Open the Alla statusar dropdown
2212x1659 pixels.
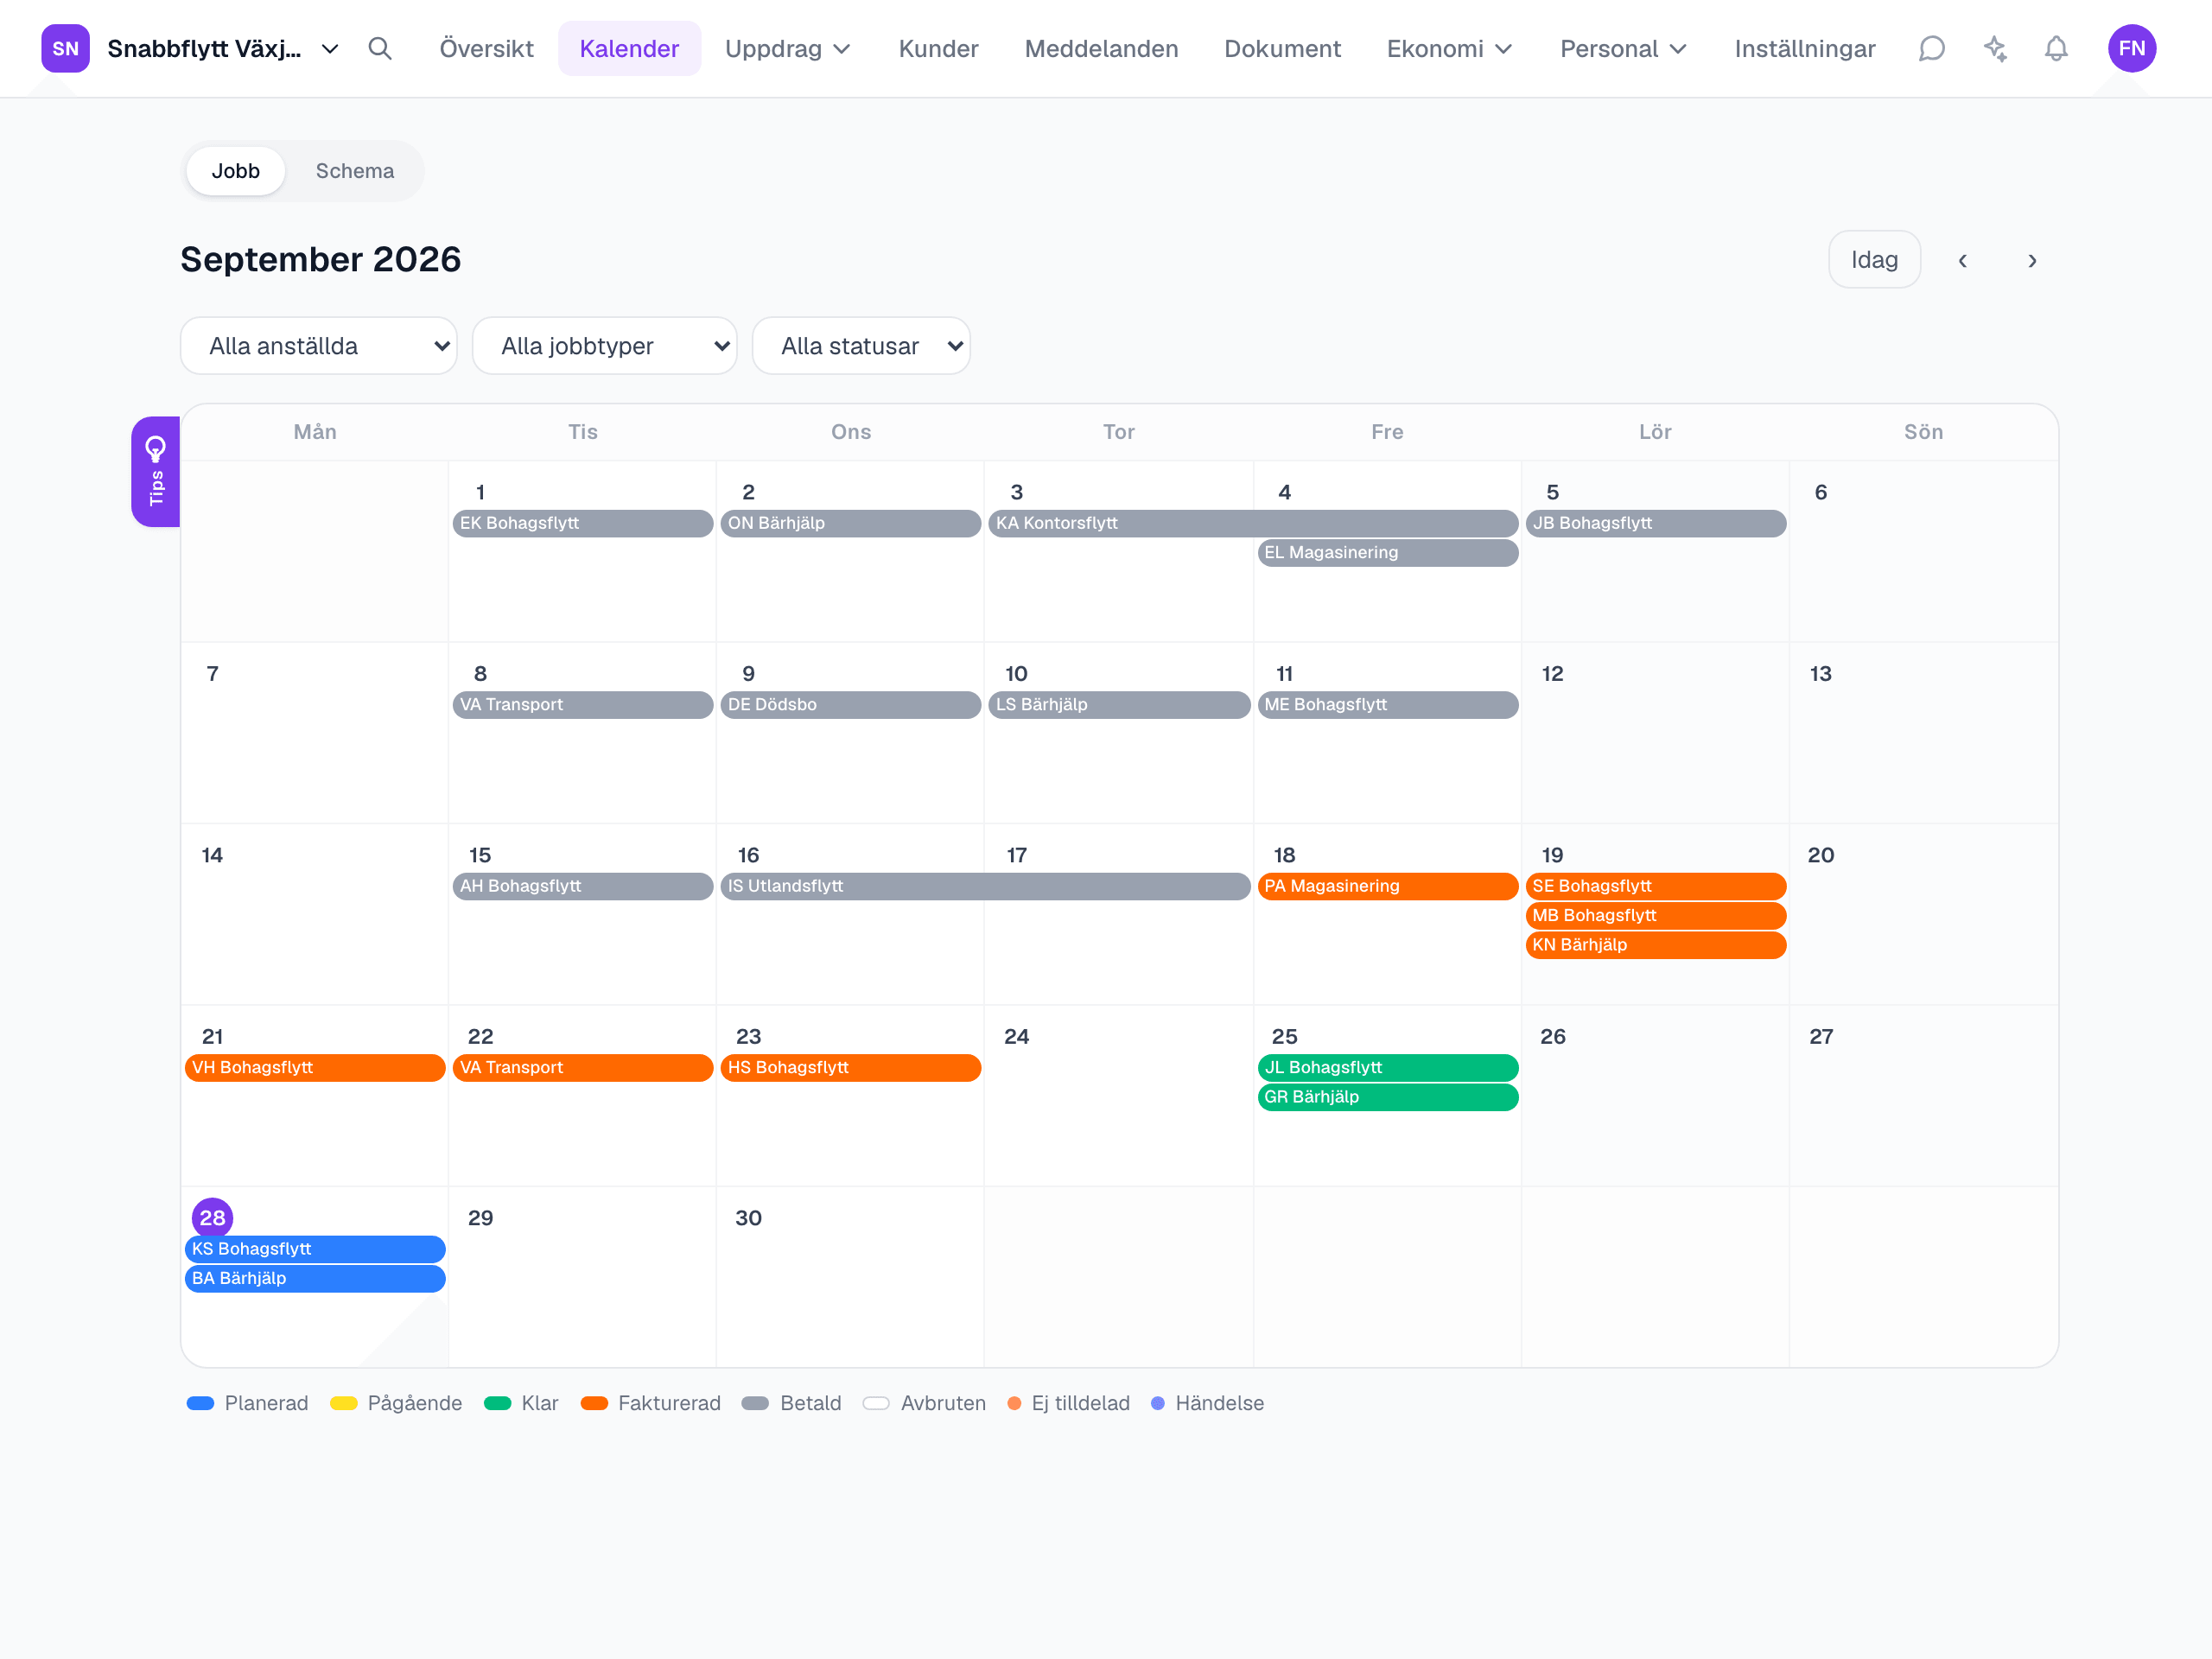click(x=861, y=346)
